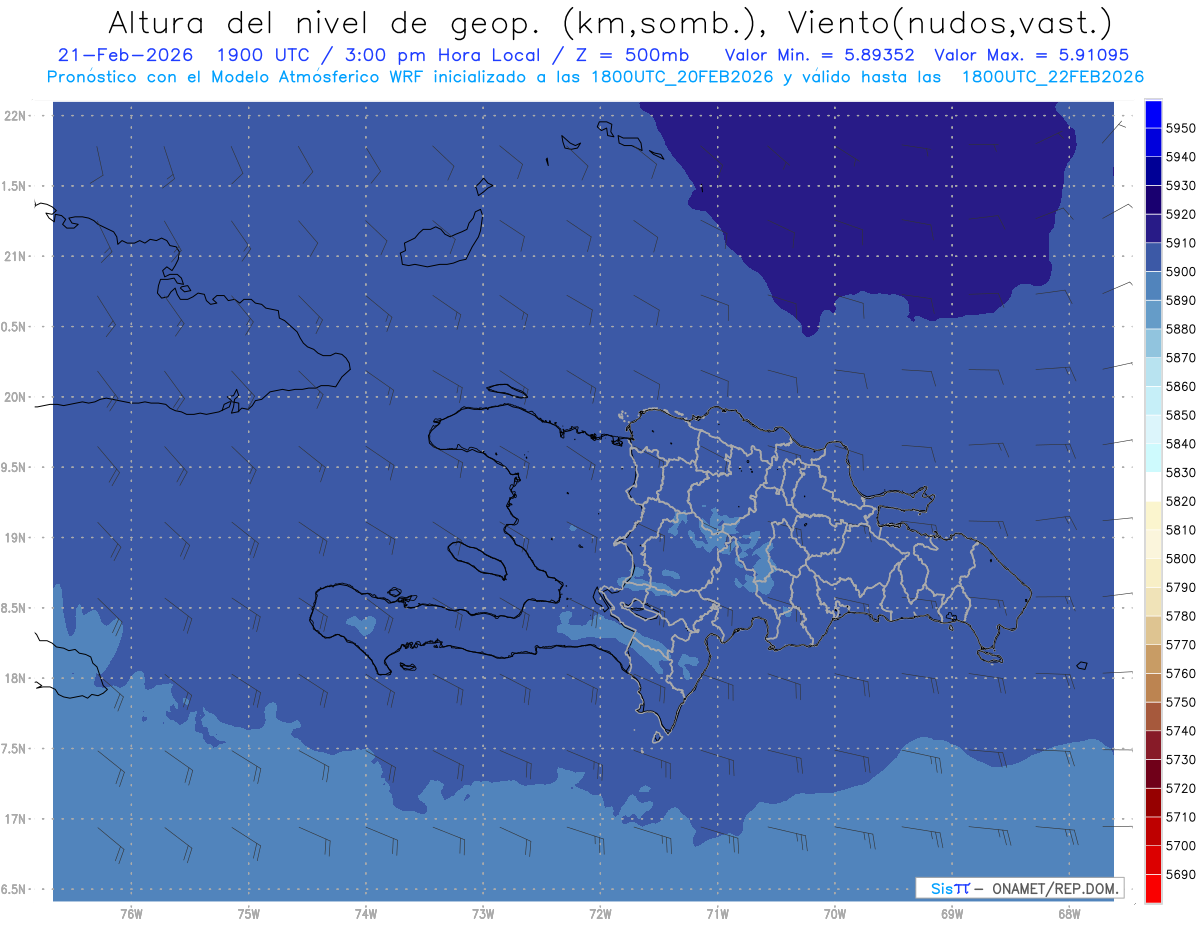Click the "22N" latitude label
This screenshot has height=927, width=1200.
[x=17, y=116]
